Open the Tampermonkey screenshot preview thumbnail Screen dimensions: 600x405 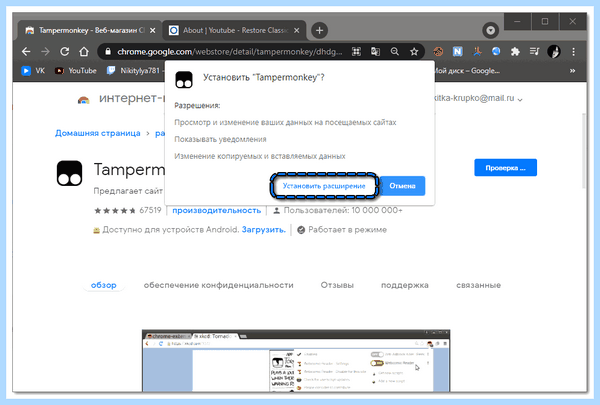(x=296, y=361)
